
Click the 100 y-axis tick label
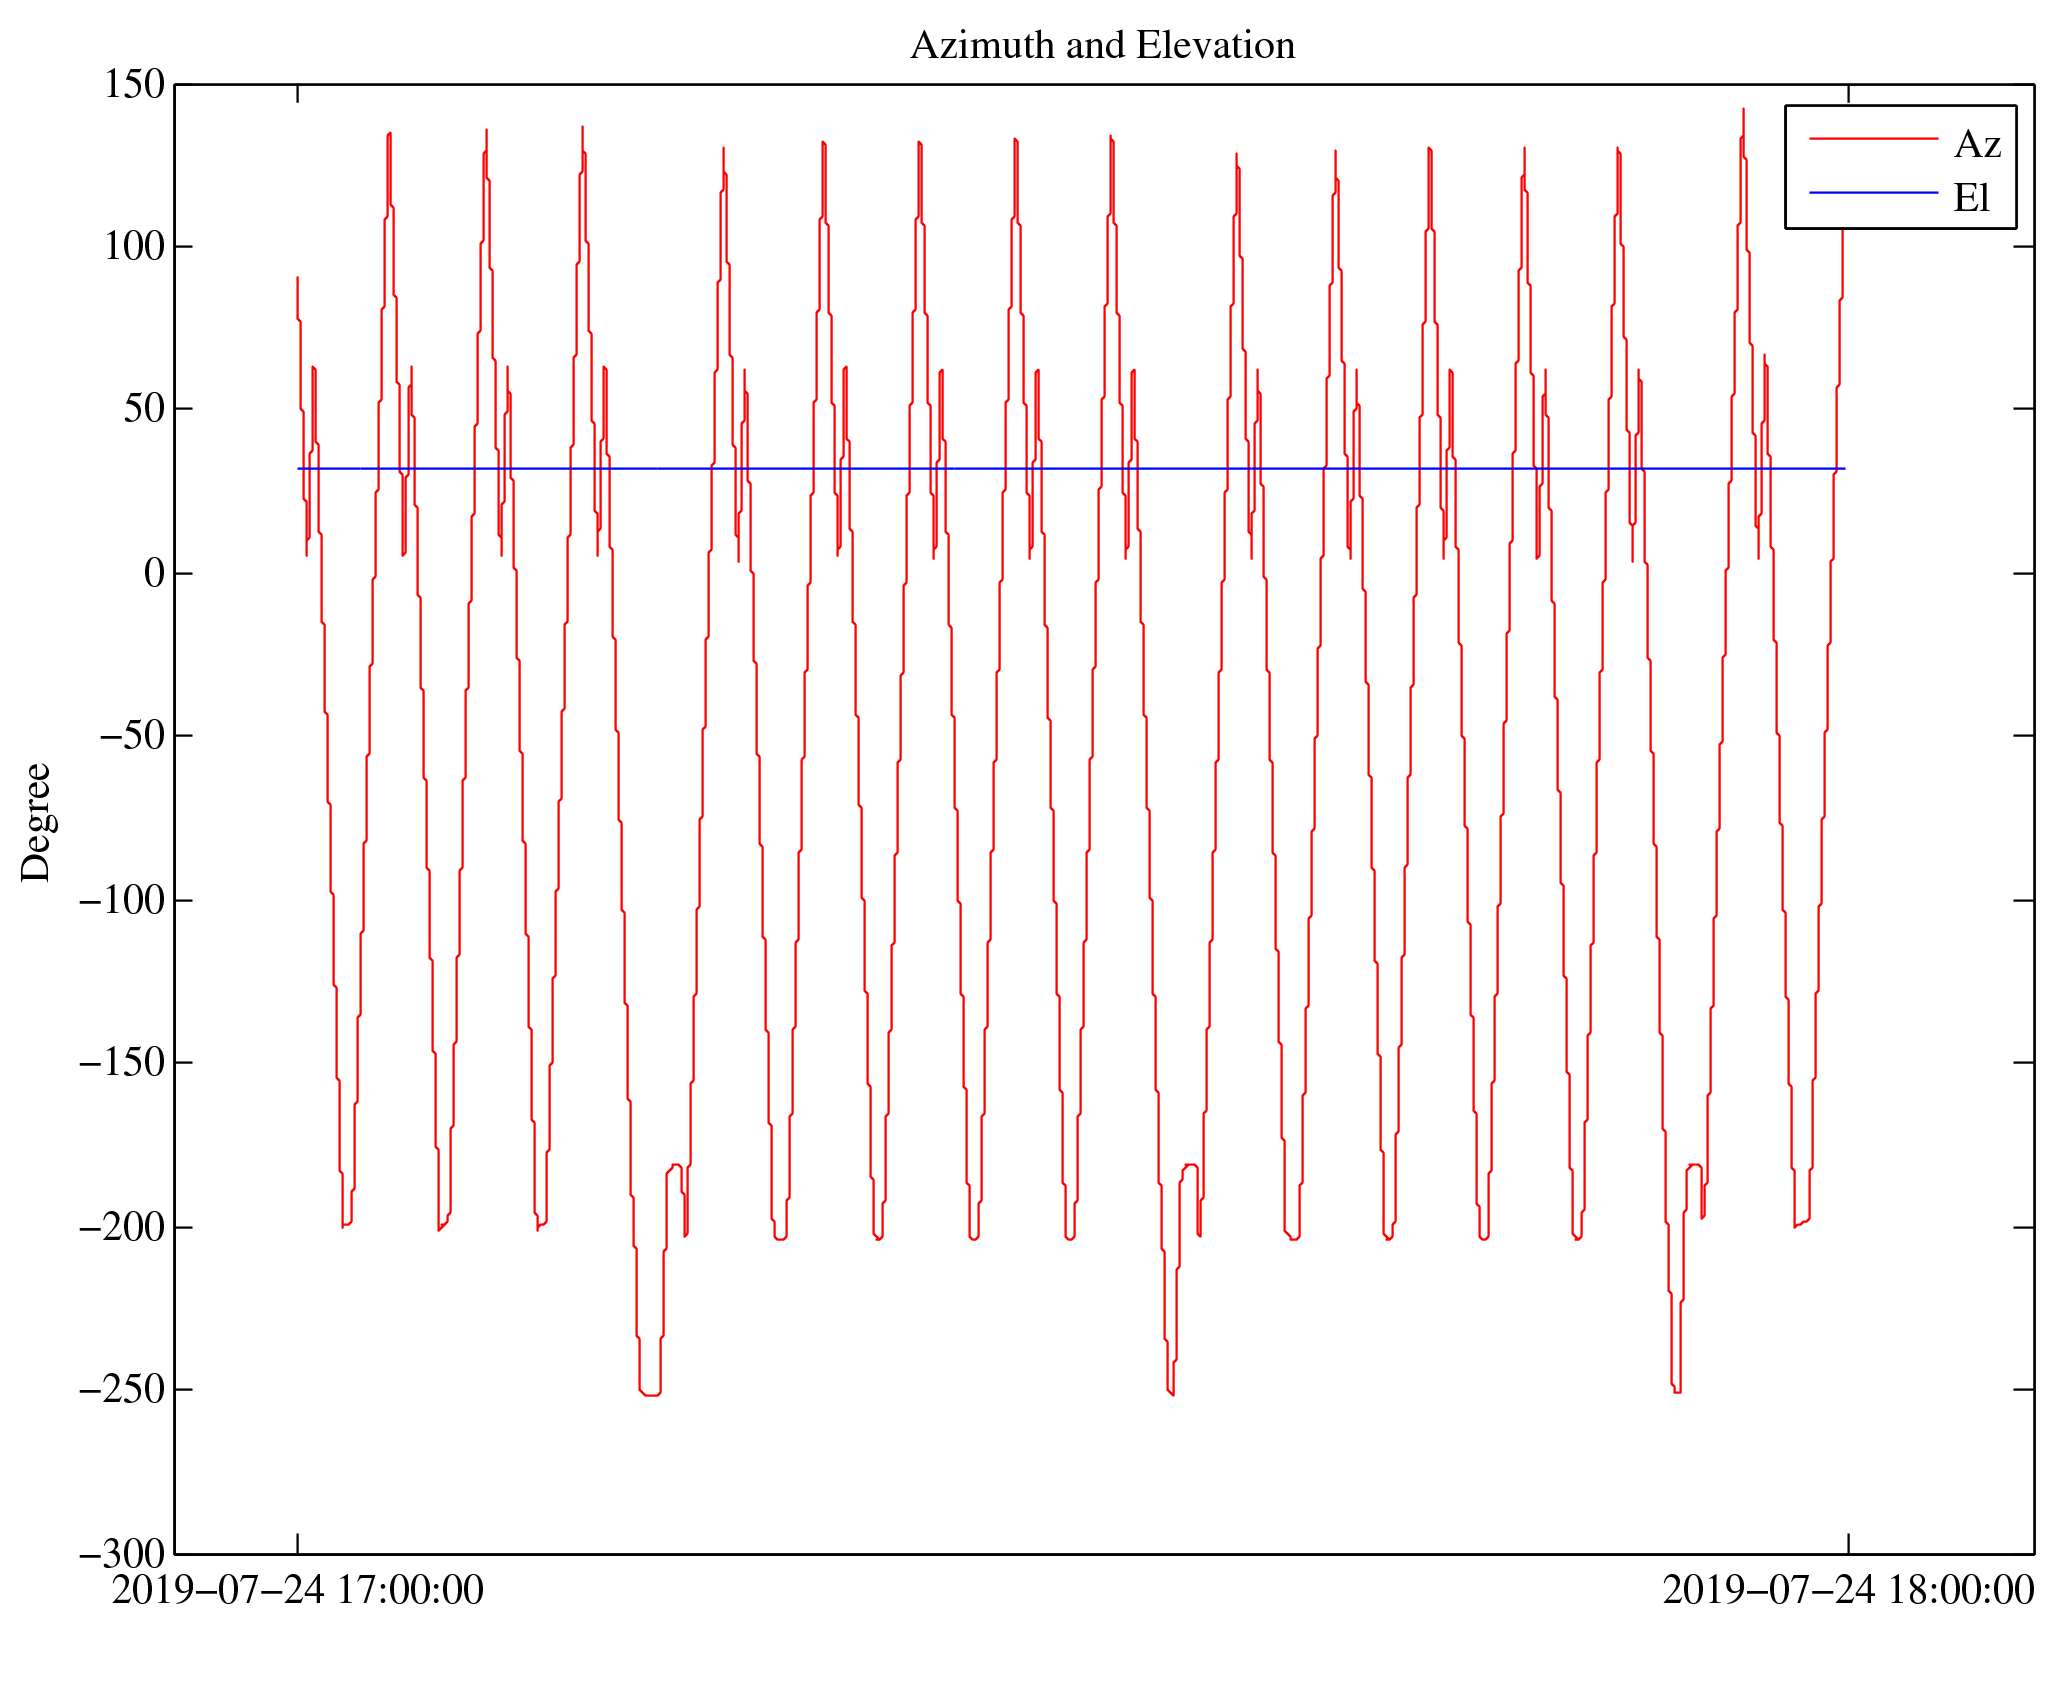[x=134, y=247]
